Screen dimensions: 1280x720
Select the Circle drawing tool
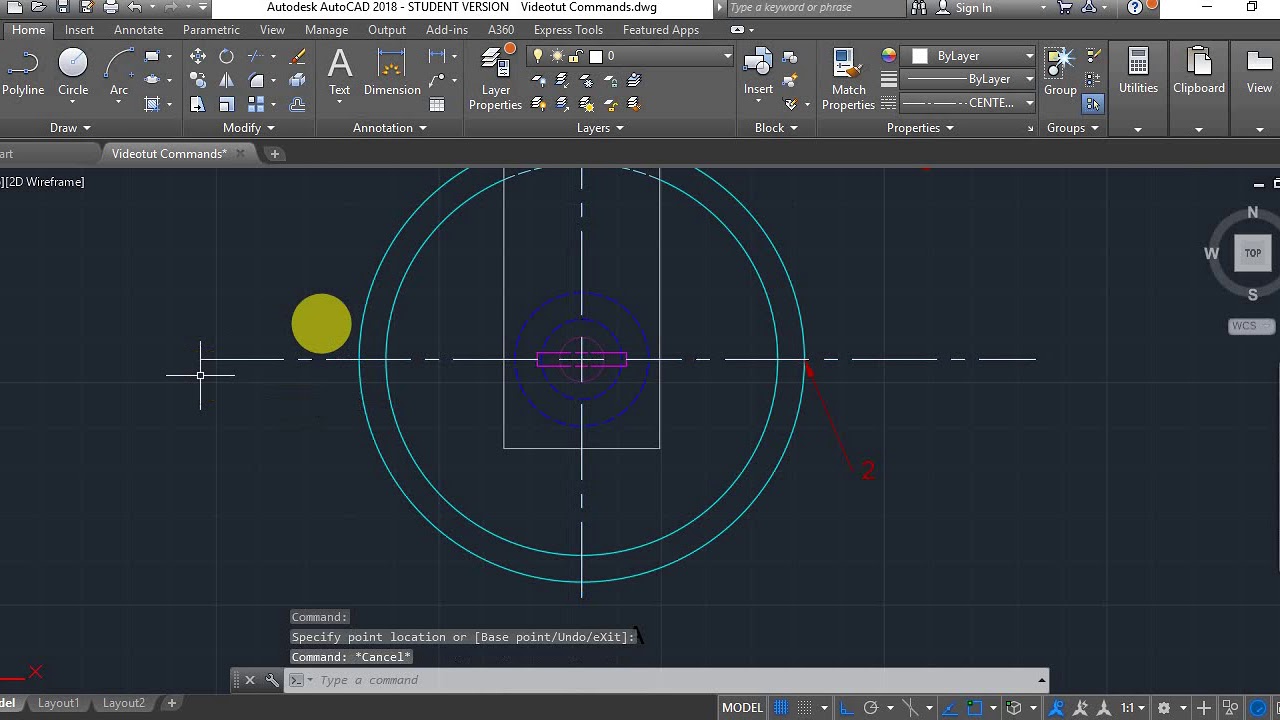[x=73, y=74]
